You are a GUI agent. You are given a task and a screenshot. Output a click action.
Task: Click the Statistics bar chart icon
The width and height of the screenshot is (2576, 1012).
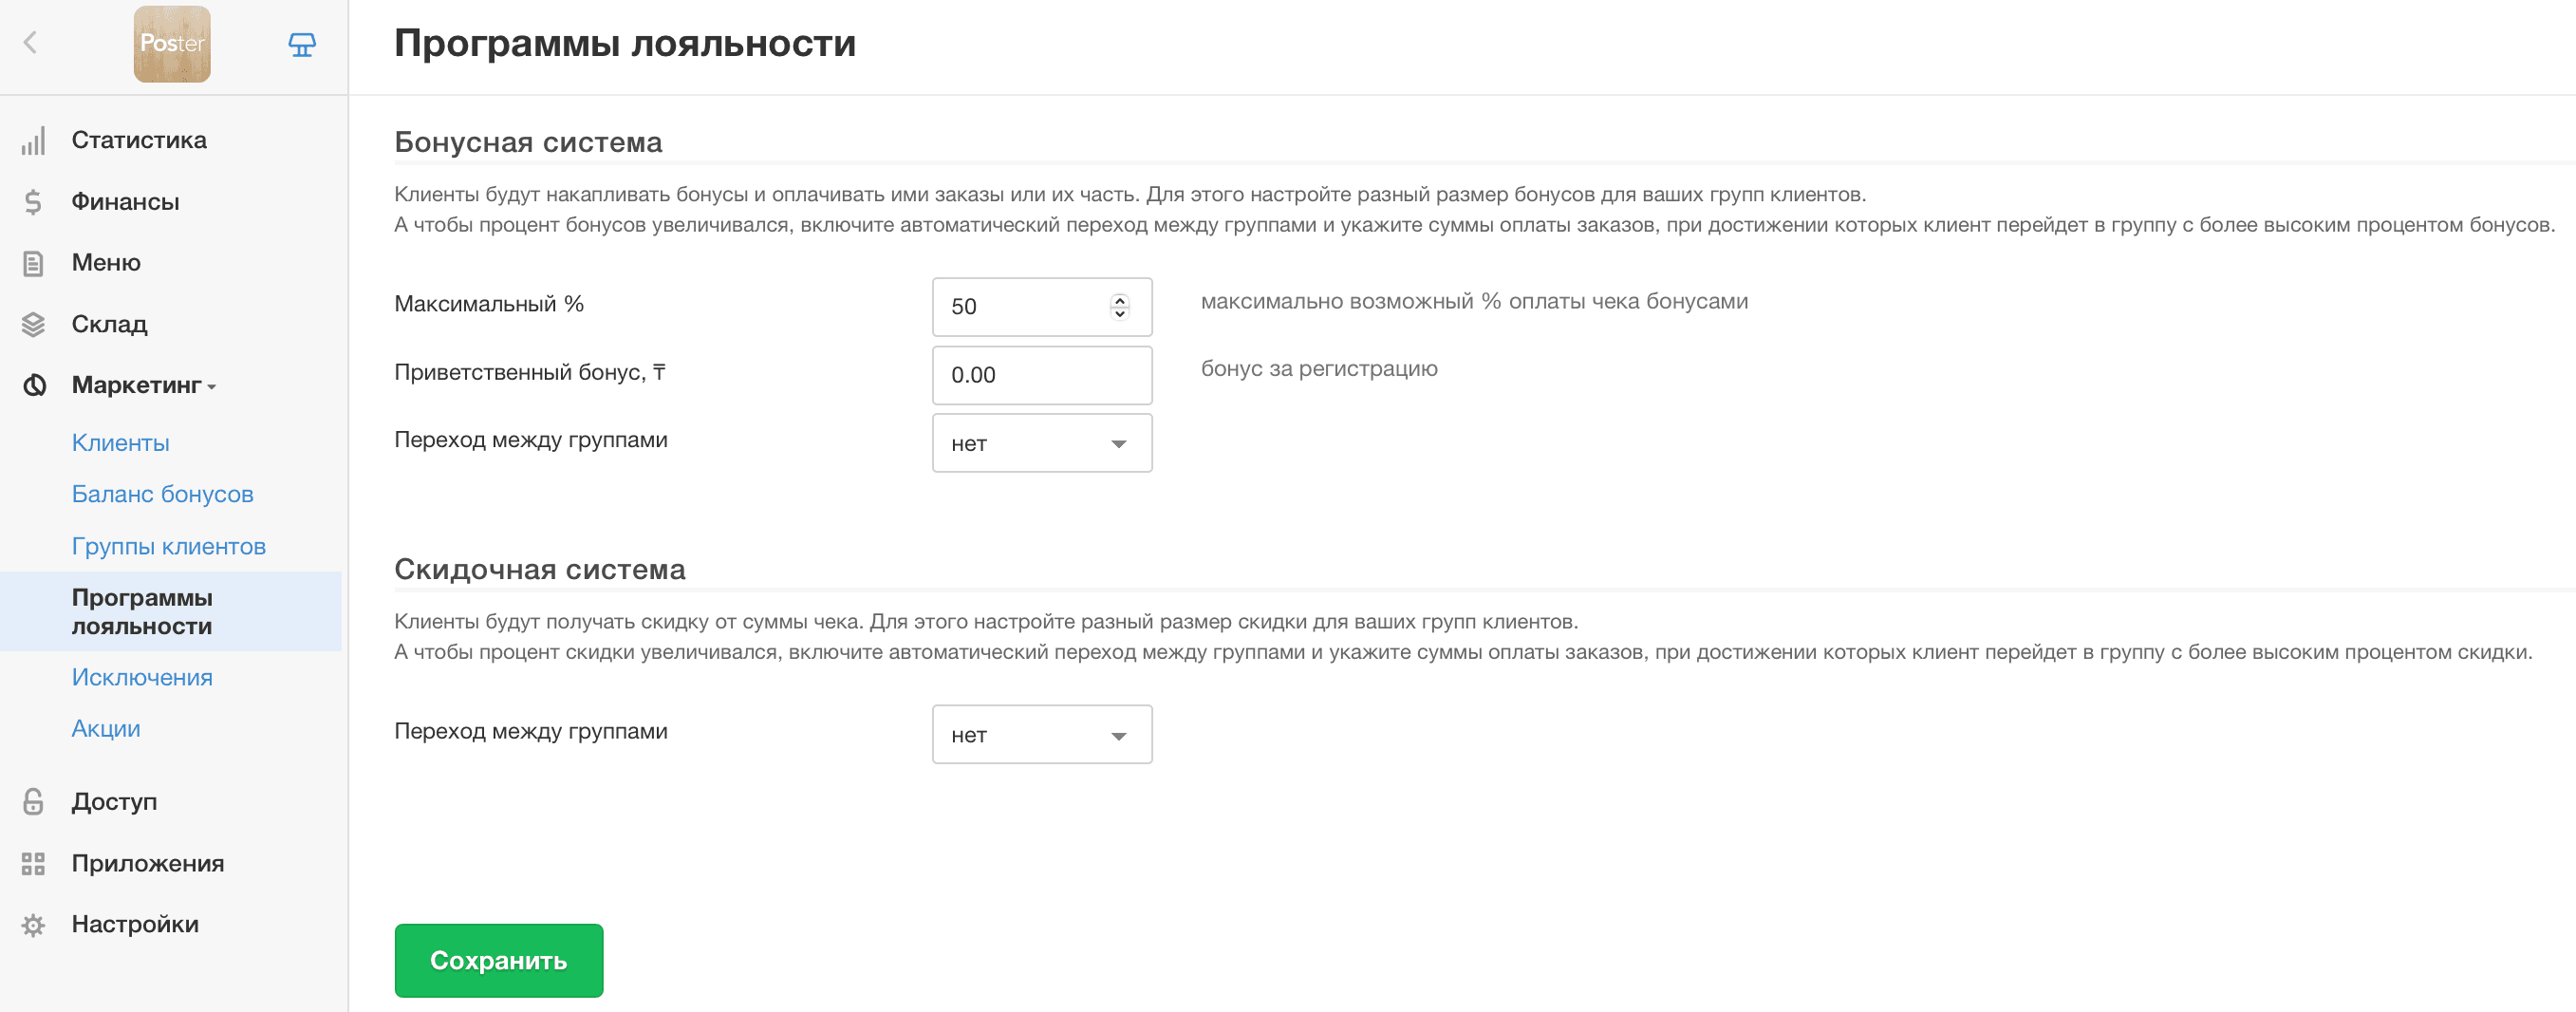coord(34,141)
